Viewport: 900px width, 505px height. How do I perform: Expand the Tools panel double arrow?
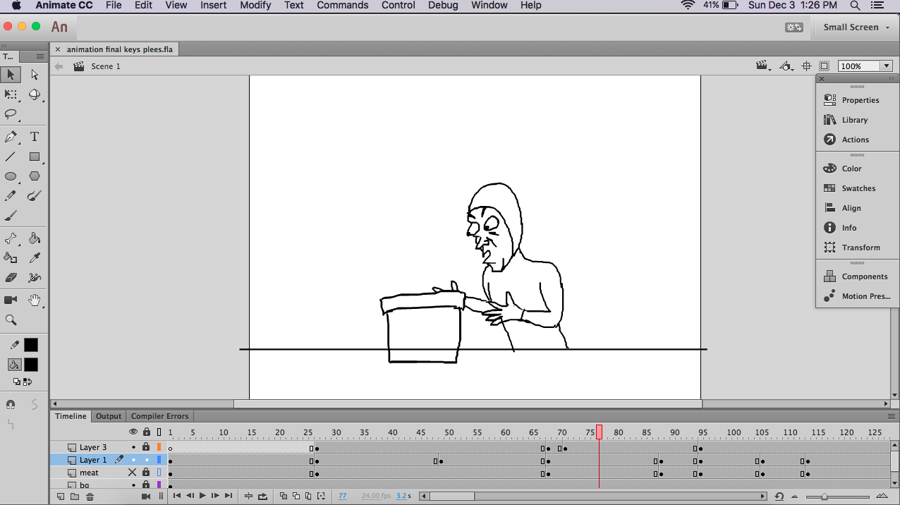point(5,46)
